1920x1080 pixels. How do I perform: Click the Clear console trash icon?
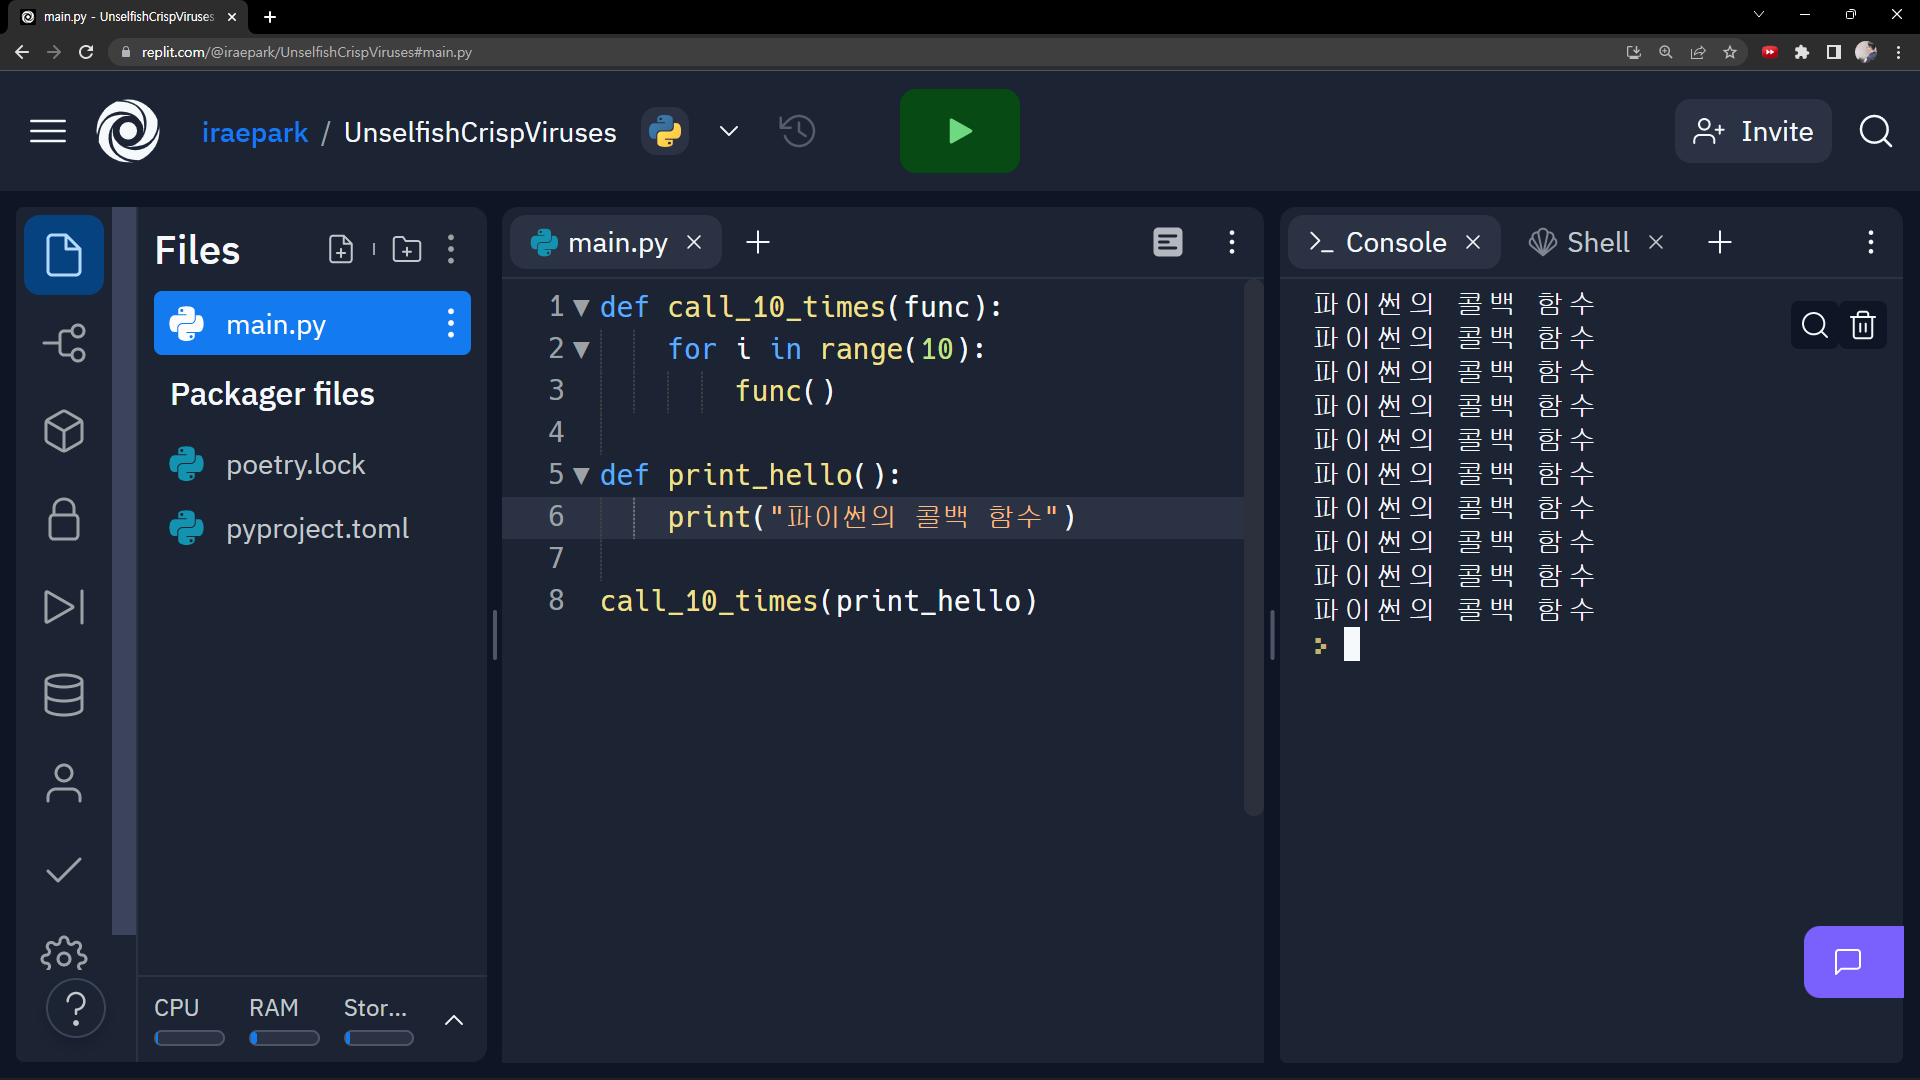1867,326
